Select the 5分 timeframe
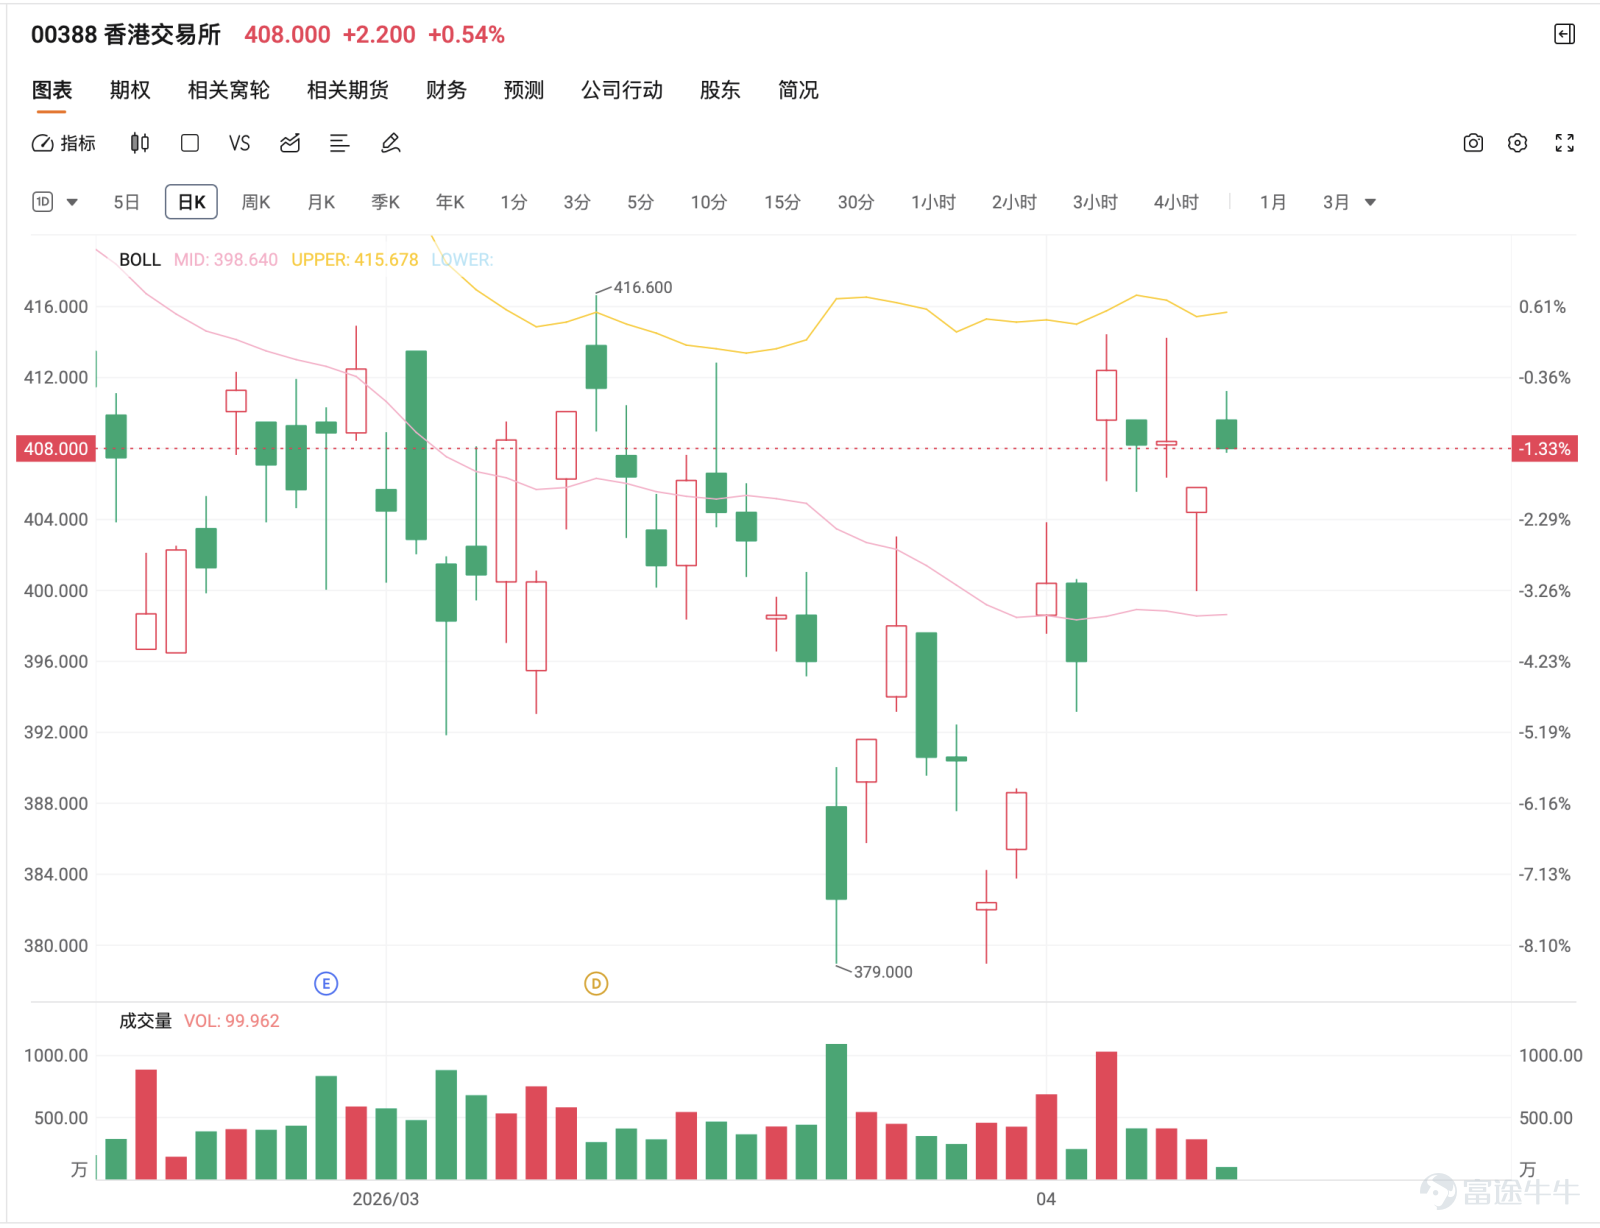 (x=641, y=202)
